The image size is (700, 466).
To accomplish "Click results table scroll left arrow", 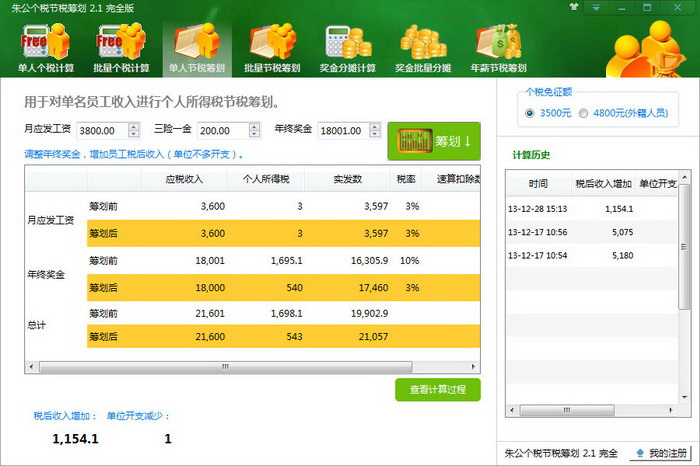I will [x=31, y=366].
